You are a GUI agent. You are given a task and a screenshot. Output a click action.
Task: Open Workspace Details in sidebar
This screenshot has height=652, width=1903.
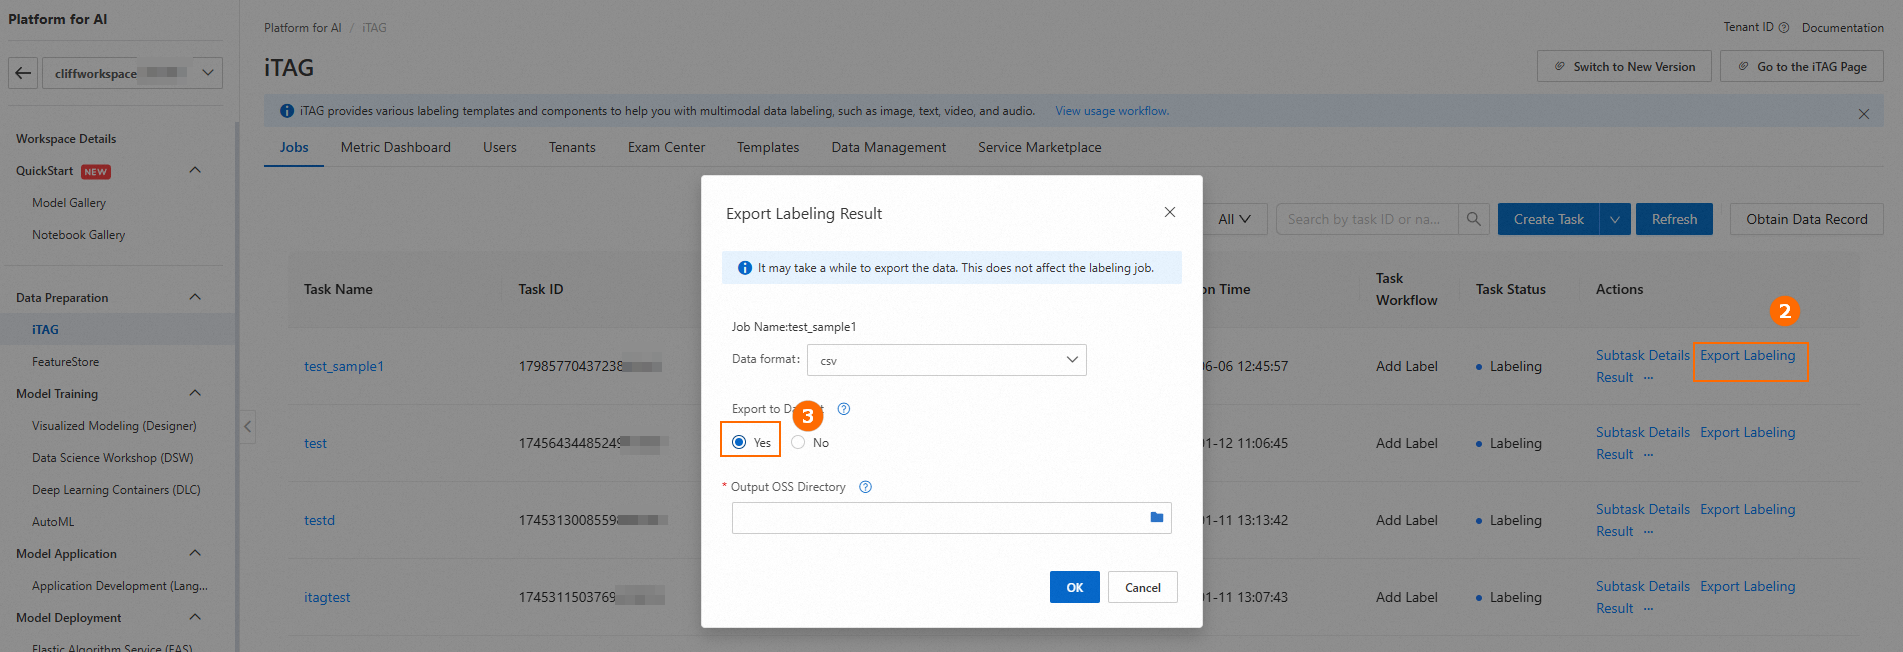tap(66, 139)
